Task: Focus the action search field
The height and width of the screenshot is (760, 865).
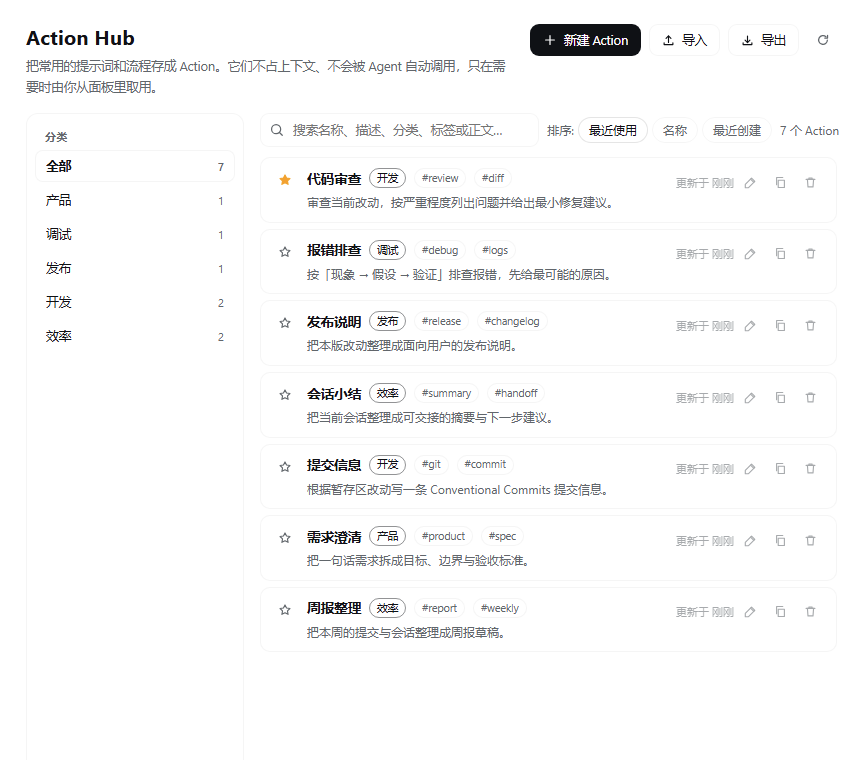Action: point(399,130)
